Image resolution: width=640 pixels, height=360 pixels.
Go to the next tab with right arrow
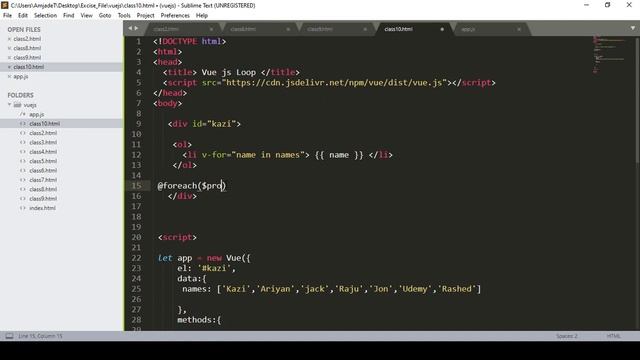point(136,28)
